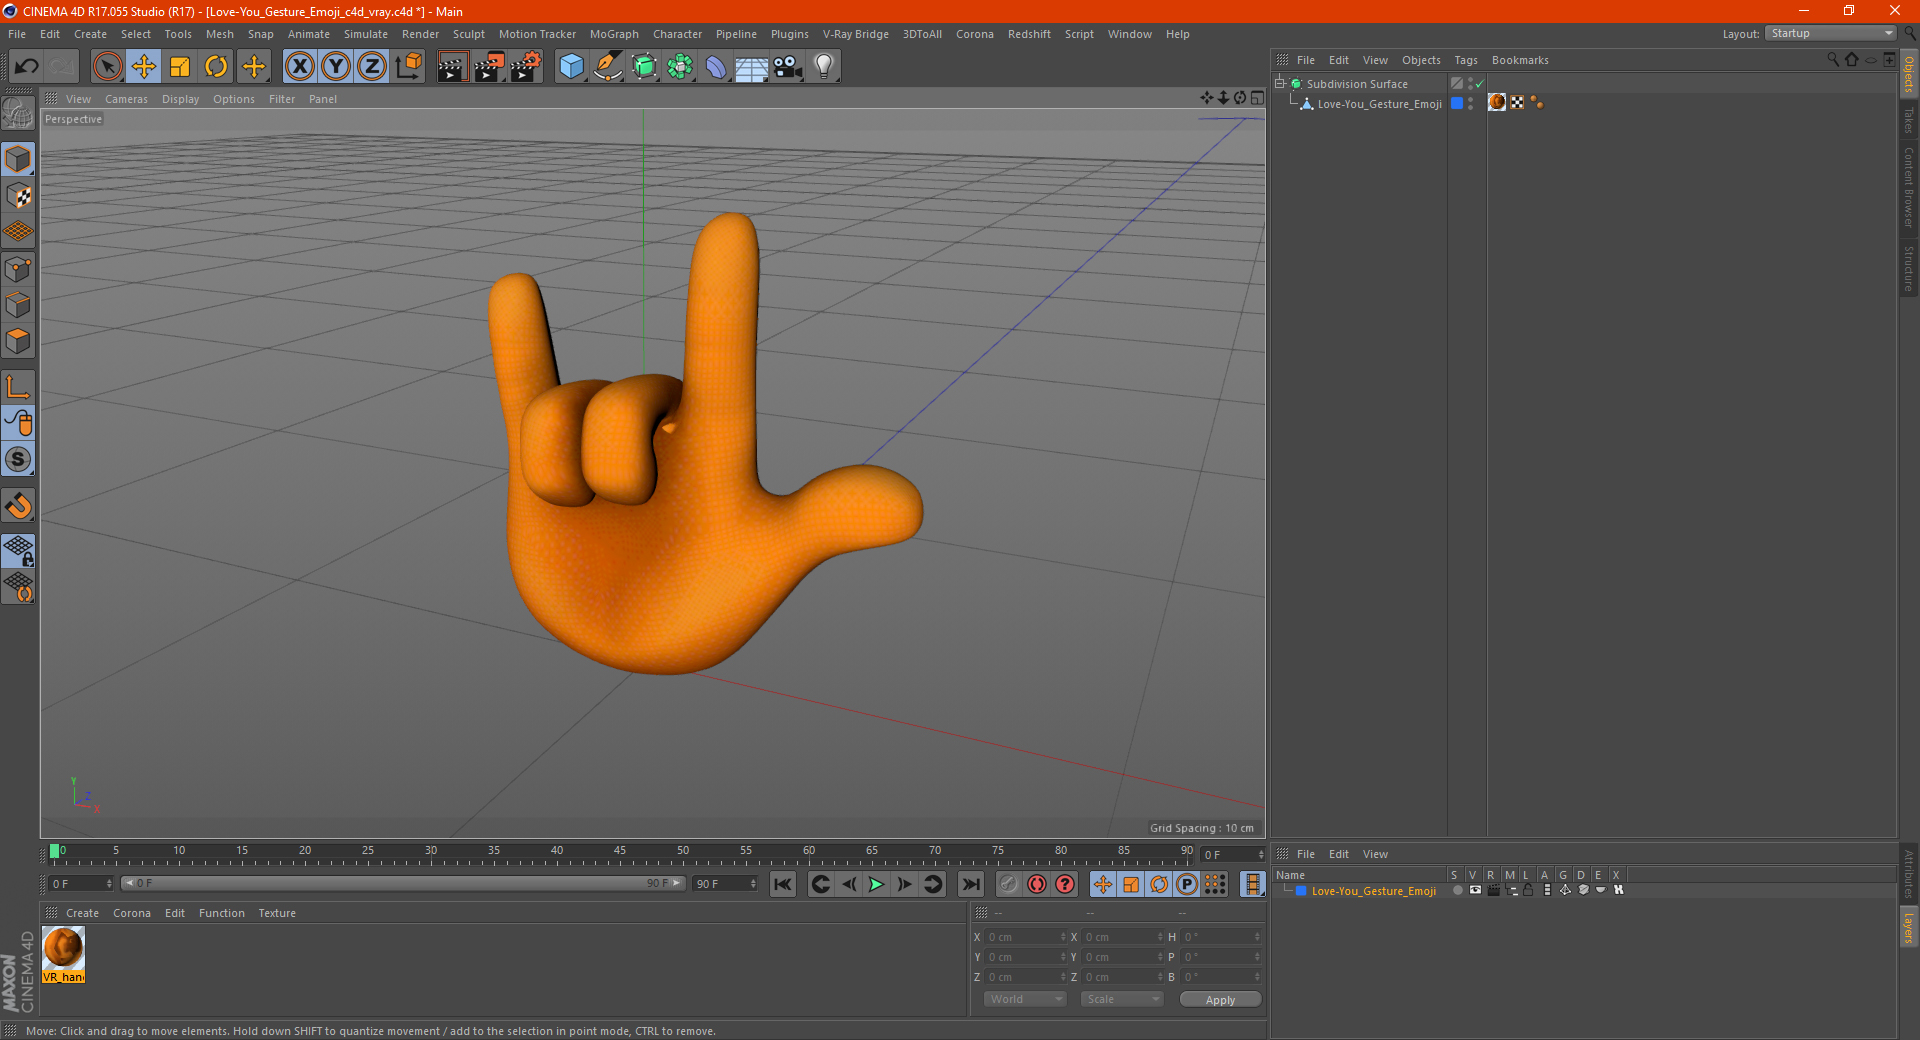
Task: Switch to Texture mode
Action: [18, 196]
